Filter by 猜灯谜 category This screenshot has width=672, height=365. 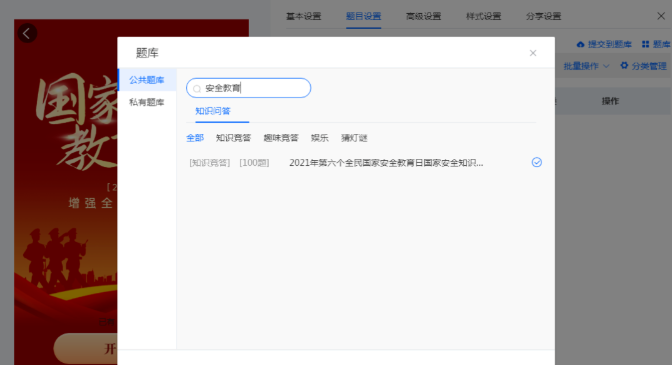[x=354, y=138]
